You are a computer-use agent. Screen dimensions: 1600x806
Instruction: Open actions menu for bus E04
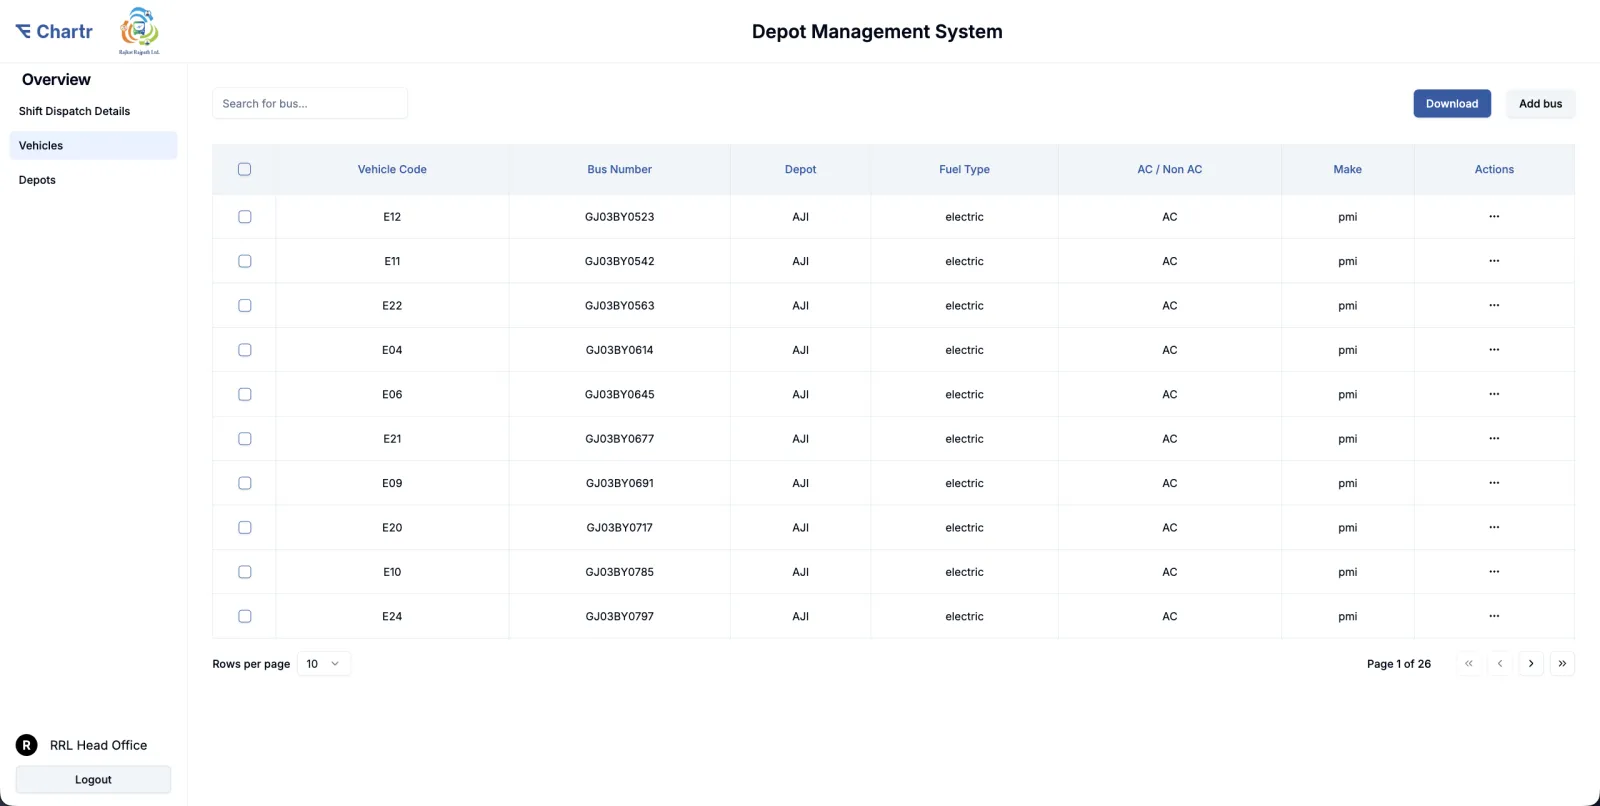(x=1494, y=350)
